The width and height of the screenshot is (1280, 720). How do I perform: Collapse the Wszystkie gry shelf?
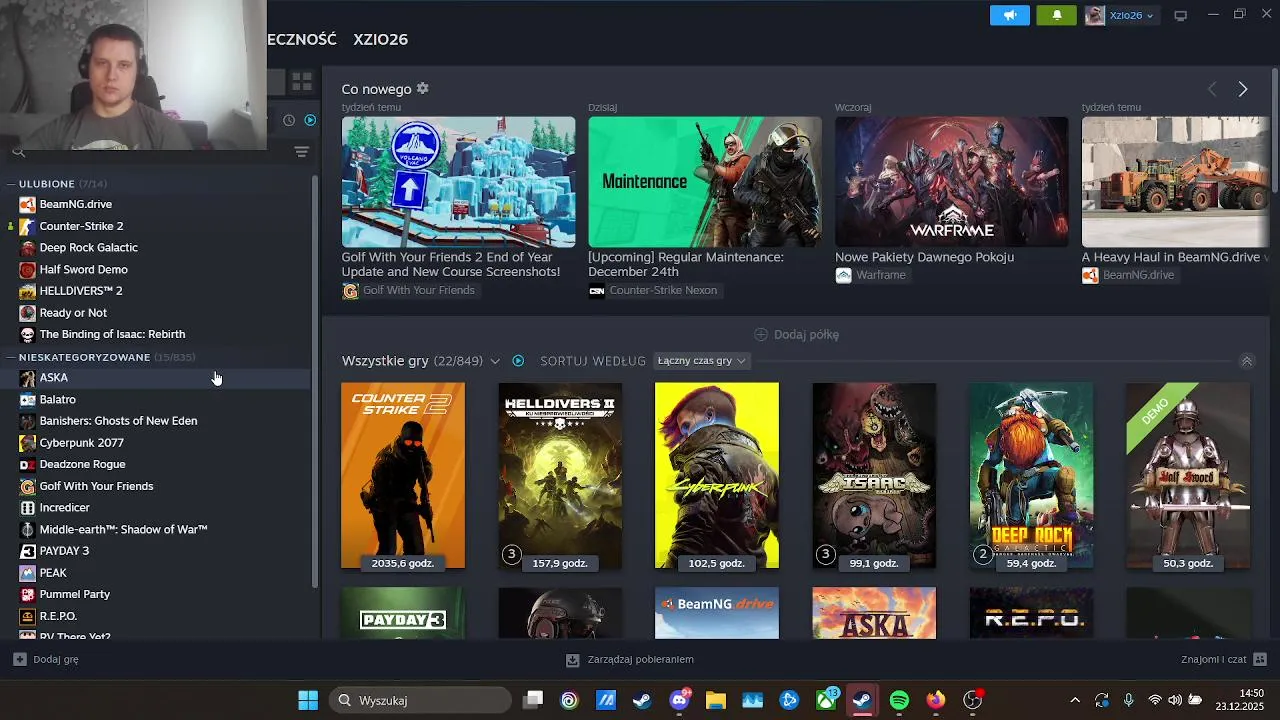point(1246,361)
